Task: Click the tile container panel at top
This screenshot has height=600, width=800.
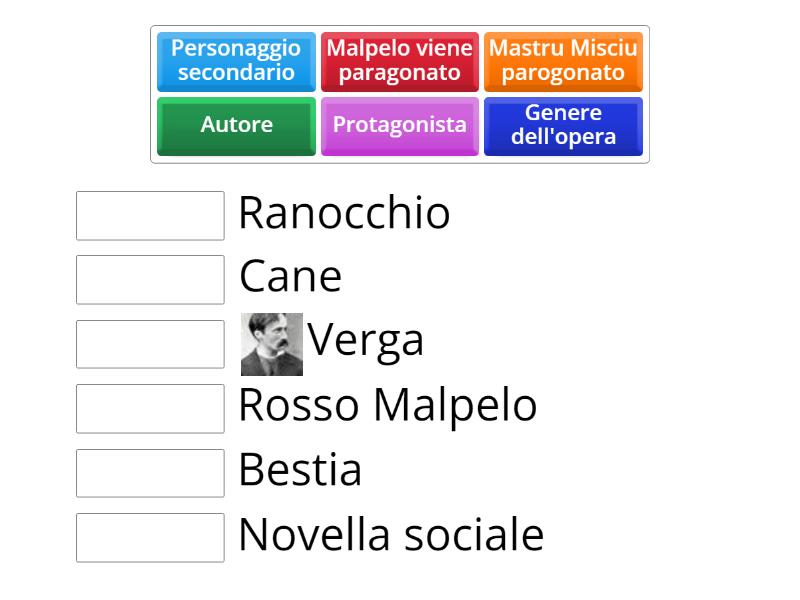Action: 400,94
